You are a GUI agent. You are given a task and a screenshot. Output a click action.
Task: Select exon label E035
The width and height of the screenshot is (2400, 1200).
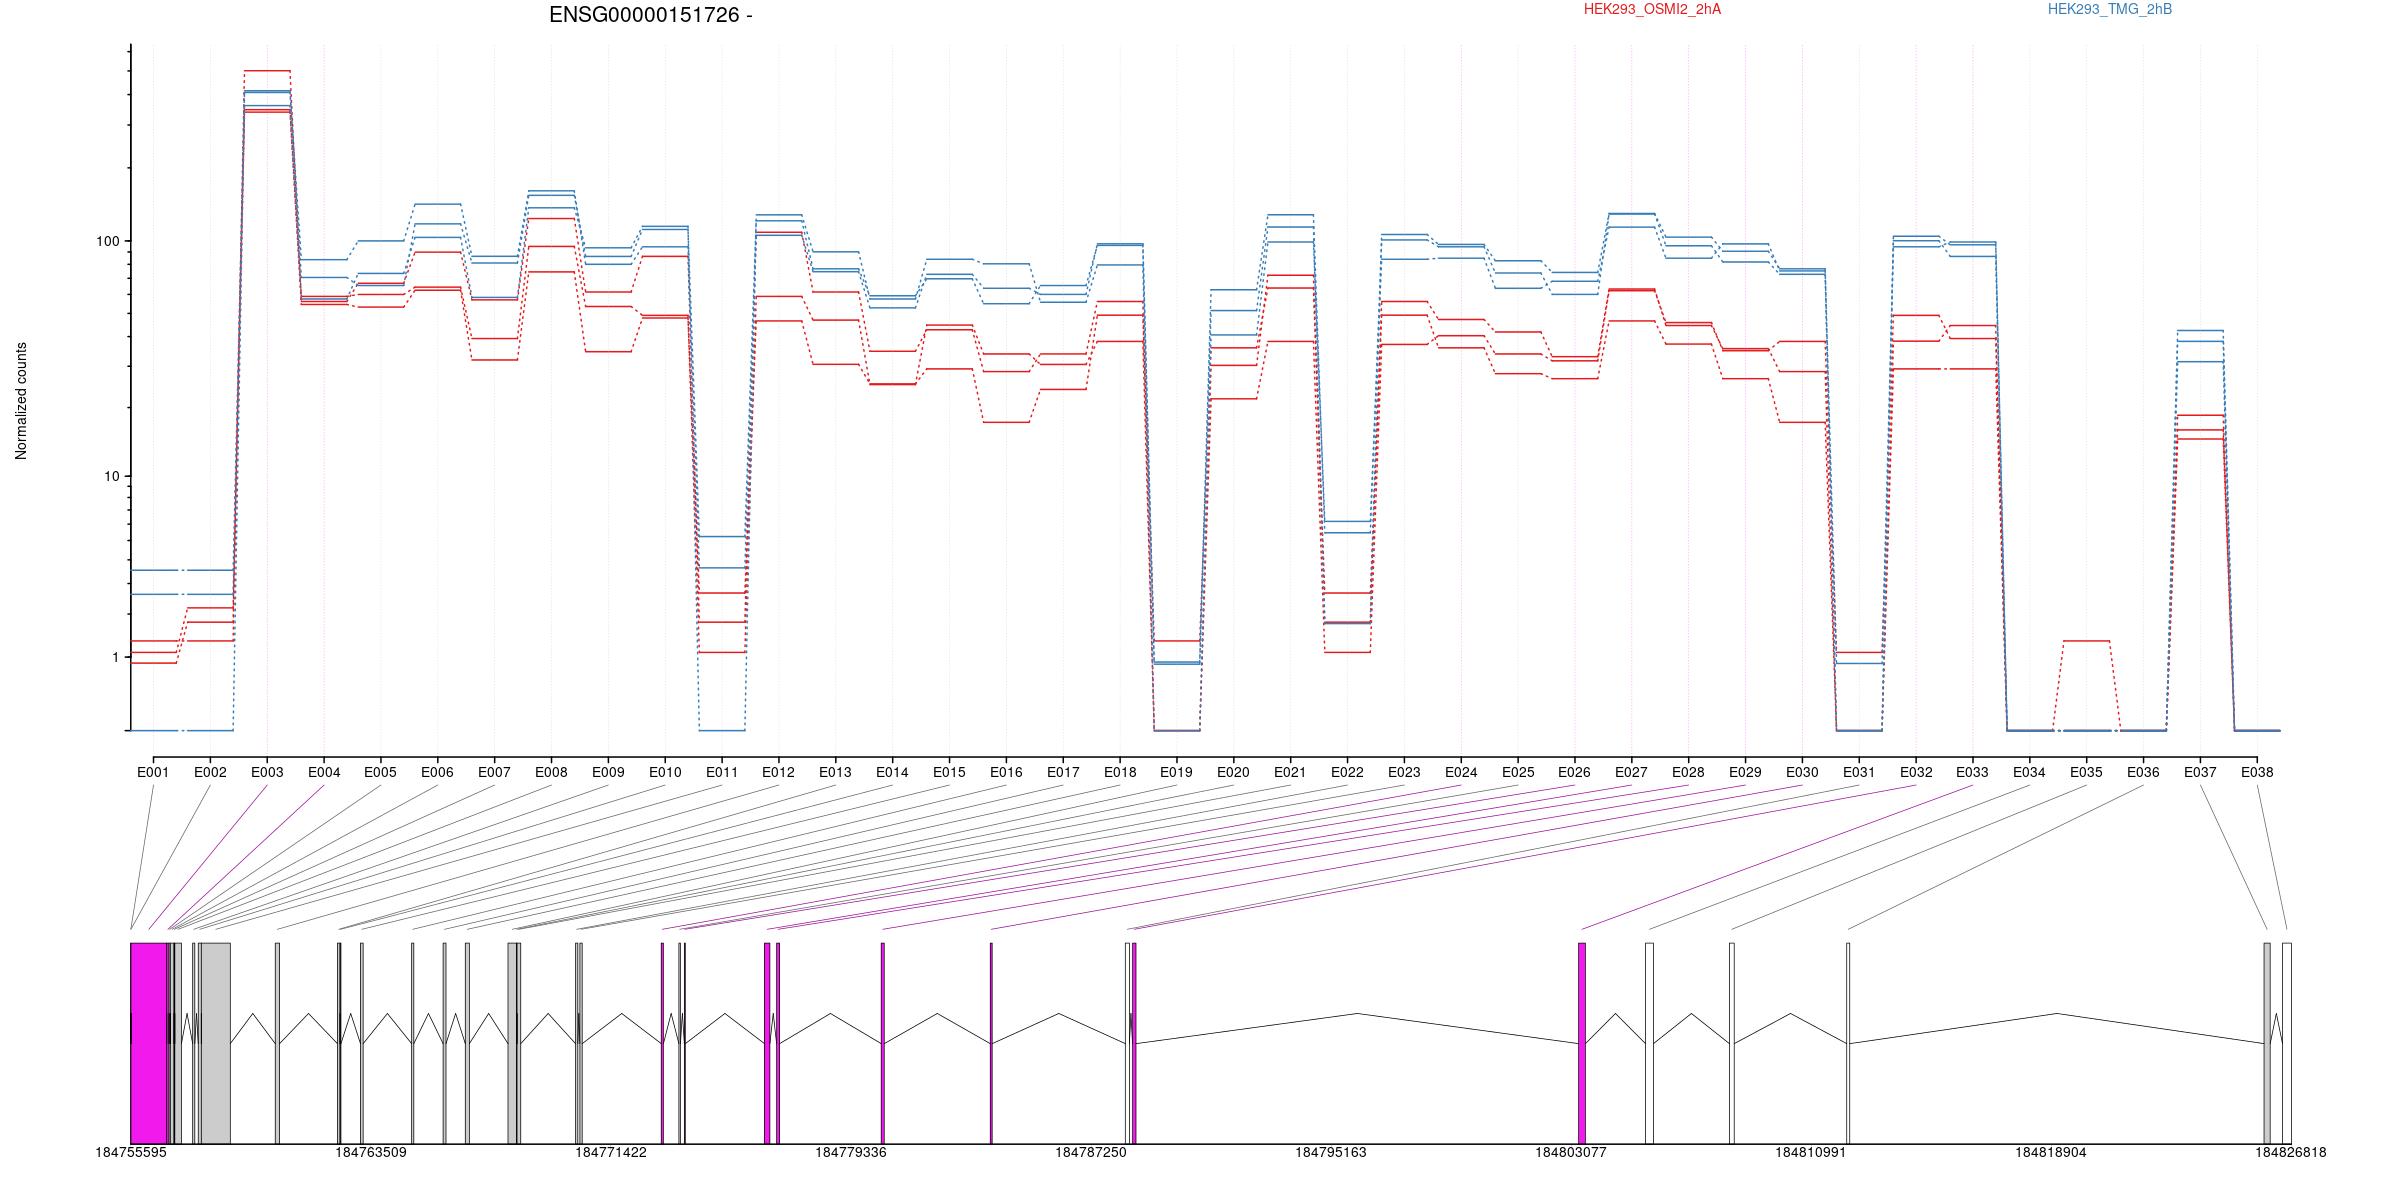pyautogui.click(x=2086, y=772)
